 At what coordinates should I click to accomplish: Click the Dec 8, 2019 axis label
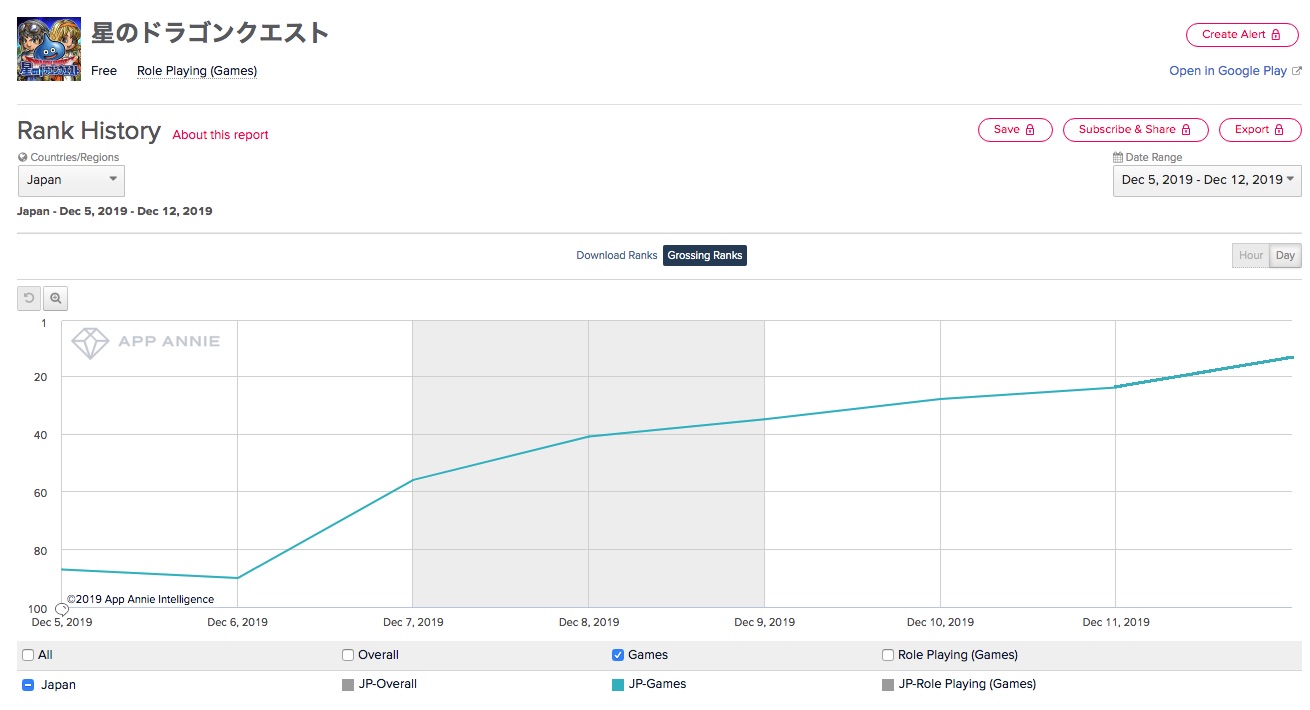[x=589, y=622]
